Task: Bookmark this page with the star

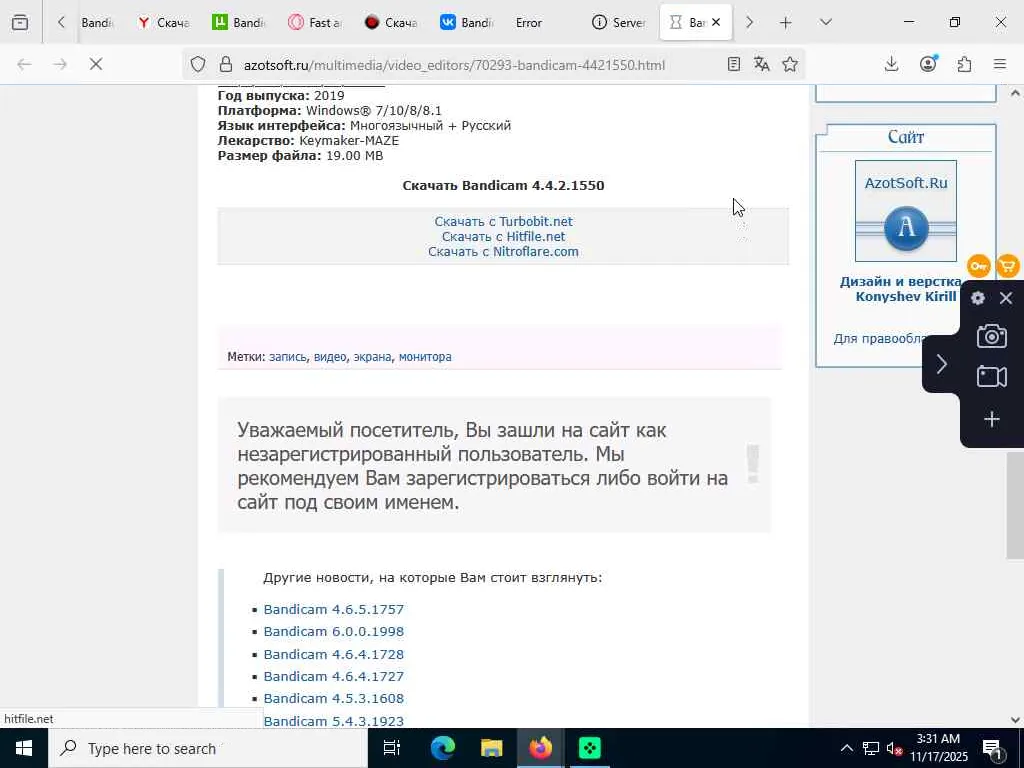Action: 790,64
